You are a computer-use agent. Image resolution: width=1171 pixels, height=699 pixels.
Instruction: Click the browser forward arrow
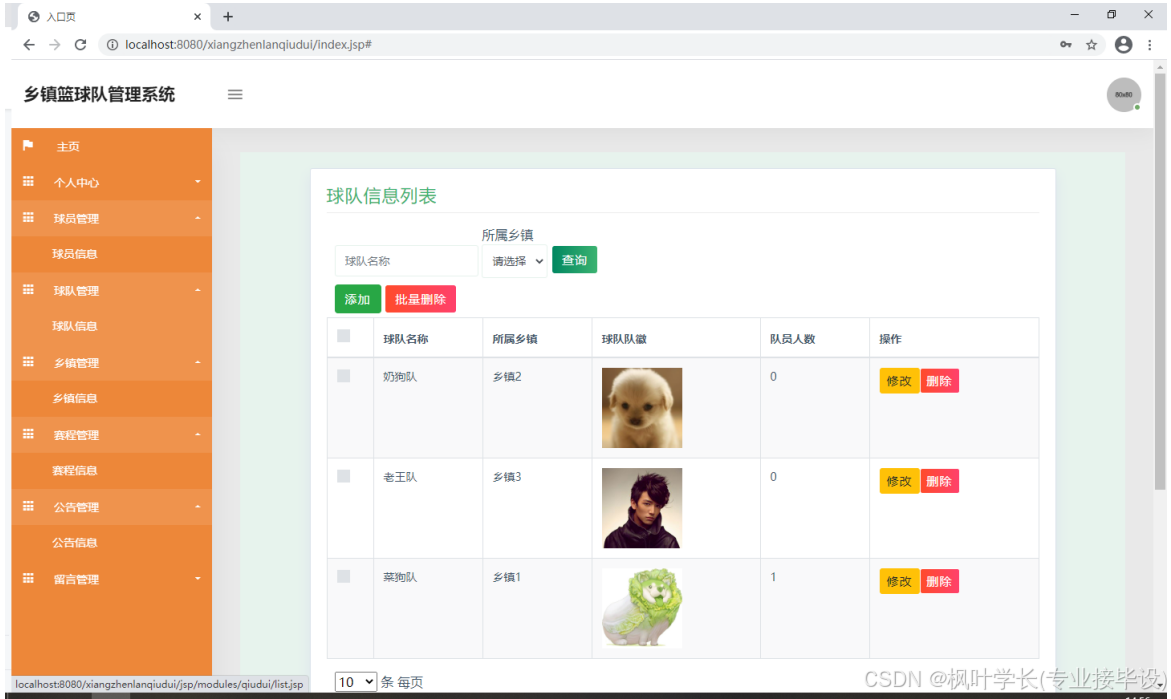tap(55, 45)
